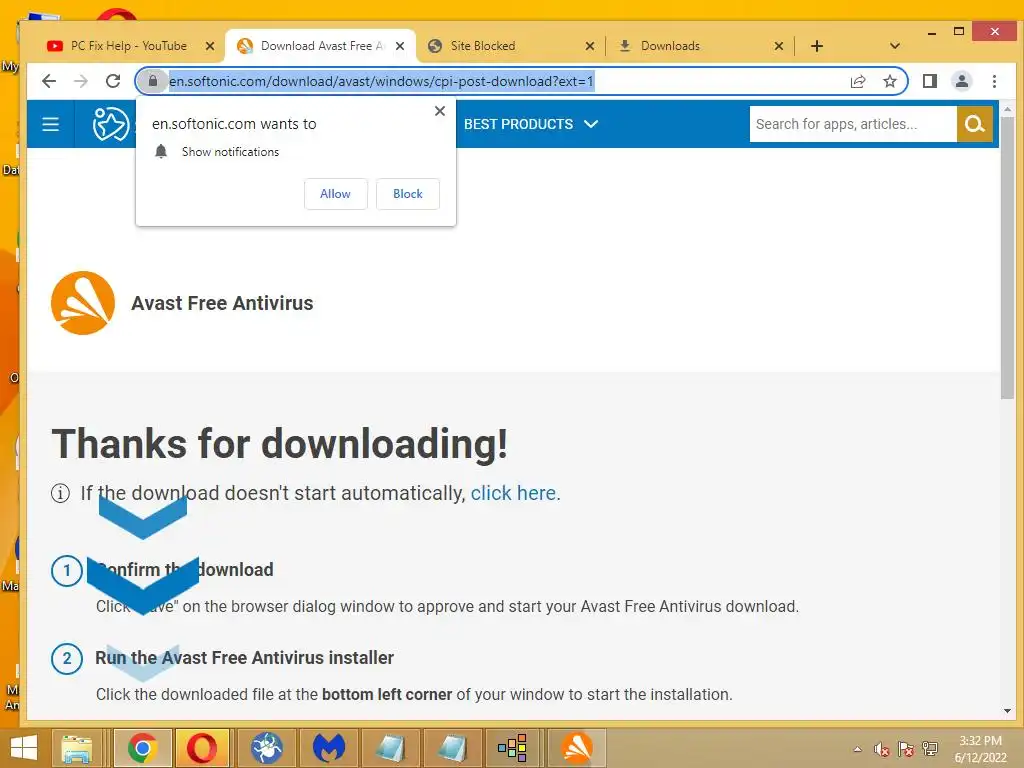Open the colored blocks taskbar app
This screenshot has height=768, width=1024.
pyautogui.click(x=513, y=748)
